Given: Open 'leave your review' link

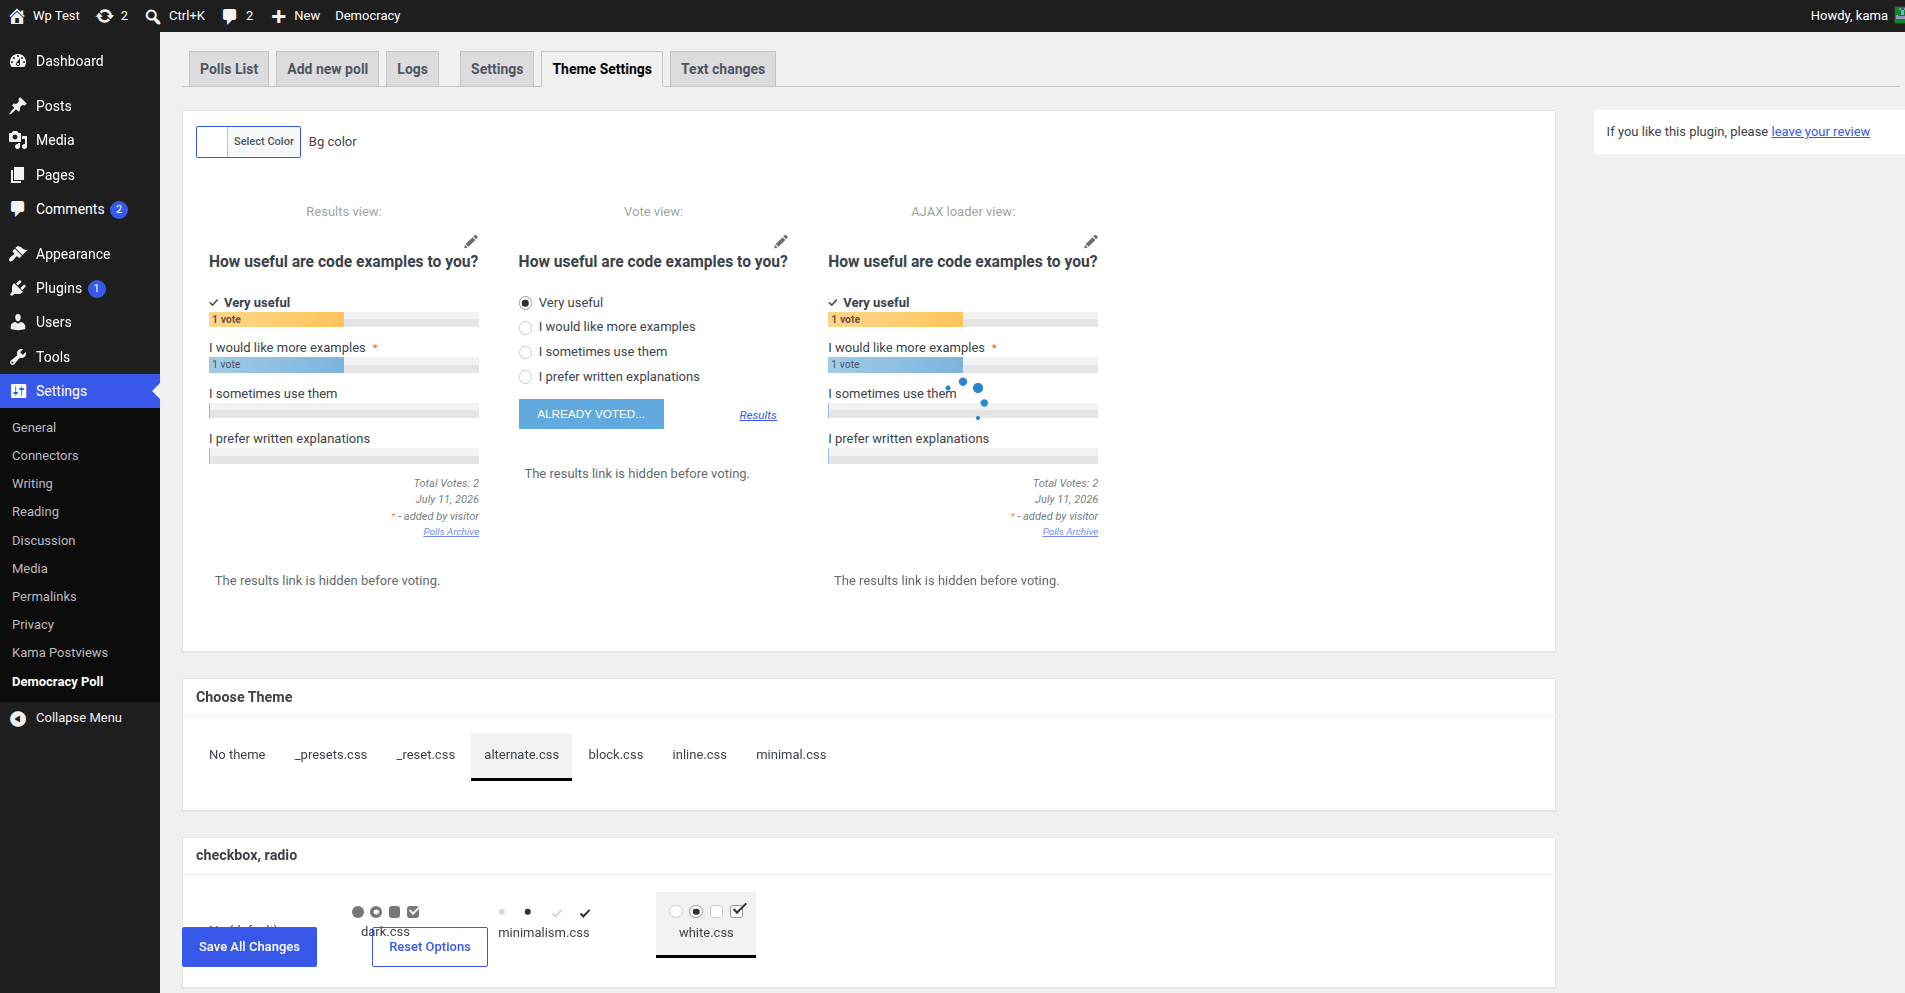Looking at the screenshot, I should click(1820, 132).
